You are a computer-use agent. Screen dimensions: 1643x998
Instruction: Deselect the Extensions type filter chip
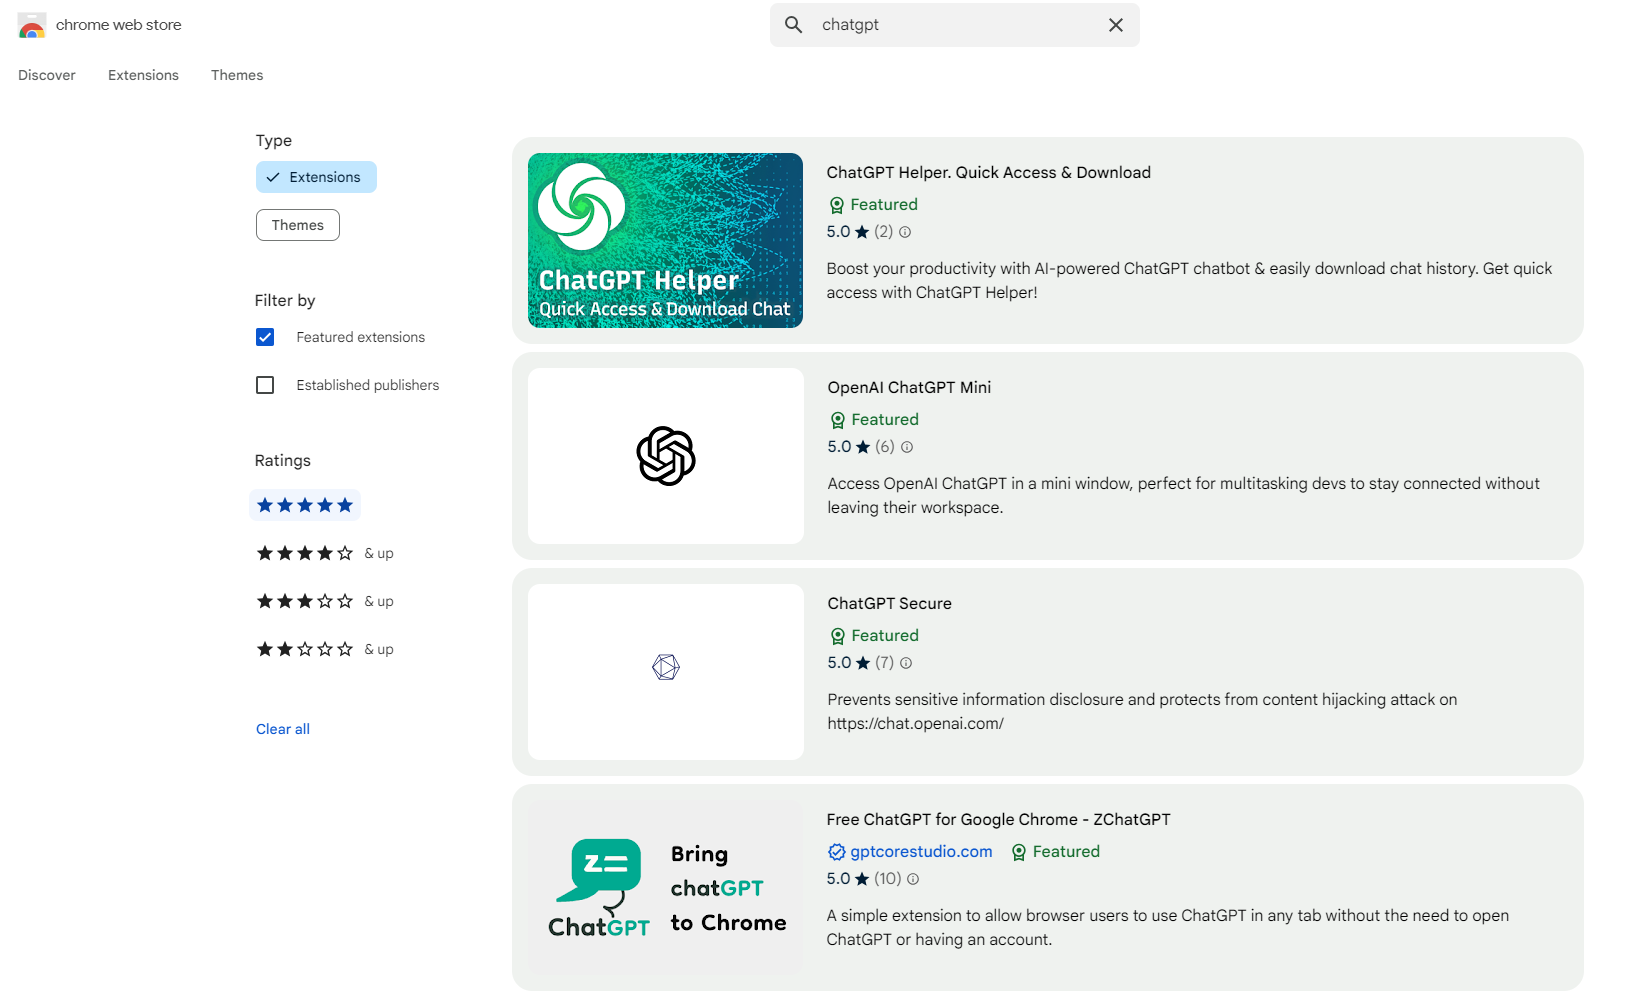316,177
